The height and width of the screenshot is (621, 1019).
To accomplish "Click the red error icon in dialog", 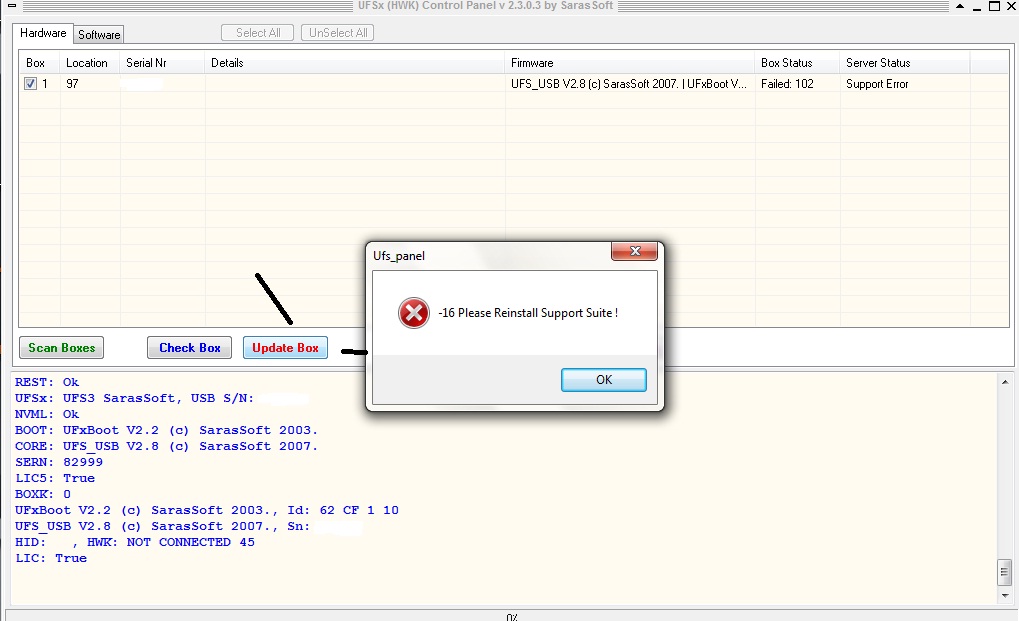I will tap(414, 313).
